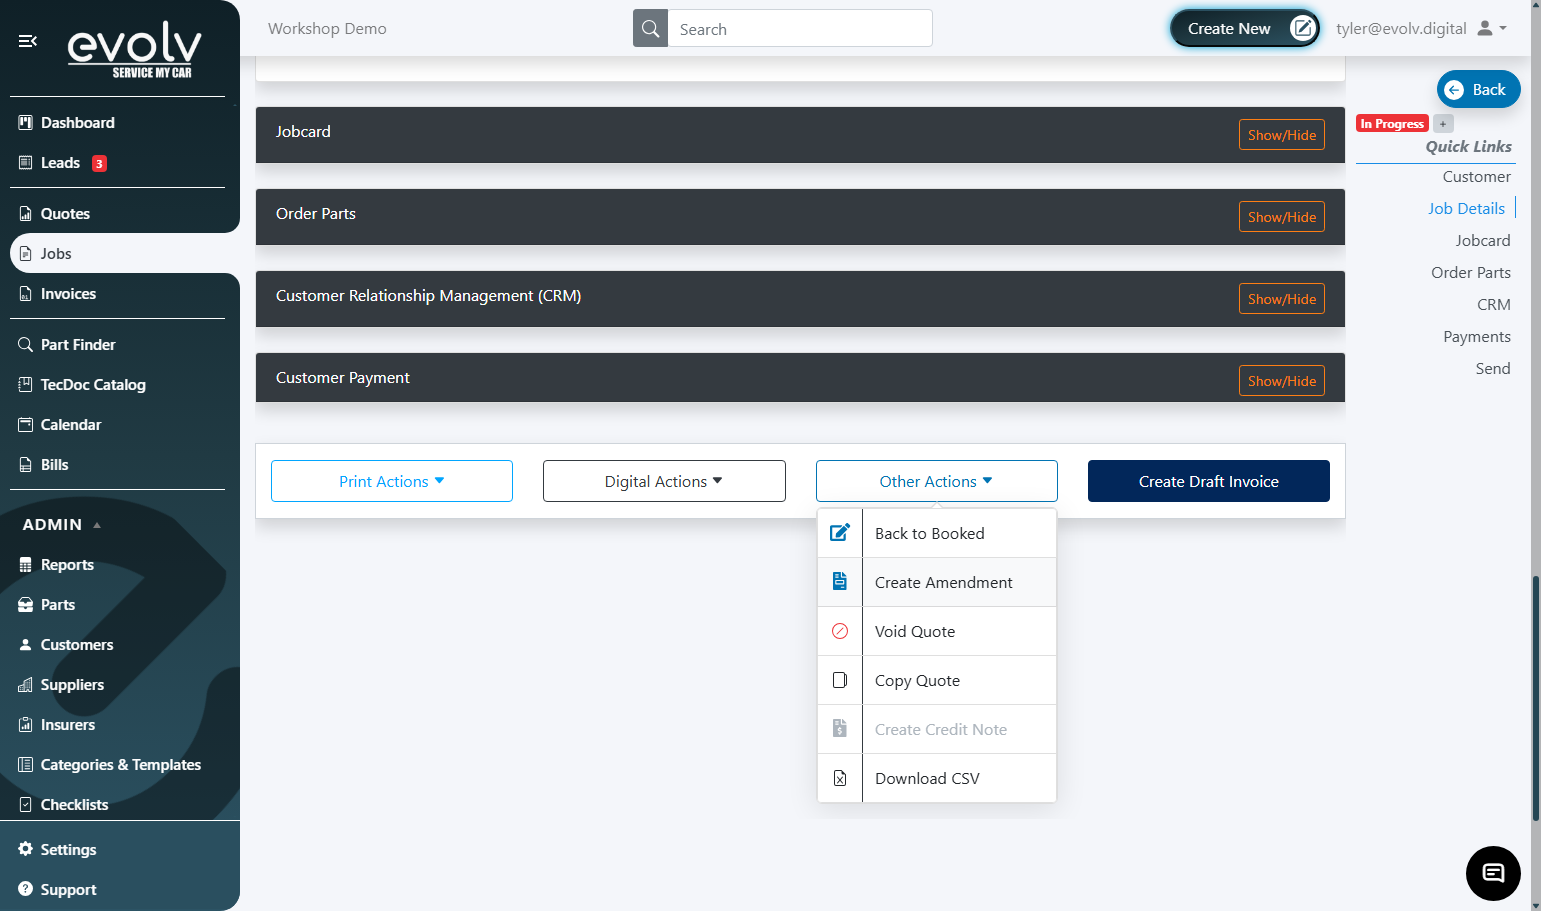The image size is (1541, 911).
Task: Collapse the sidebar with the hamburger icon
Action: click(28, 41)
